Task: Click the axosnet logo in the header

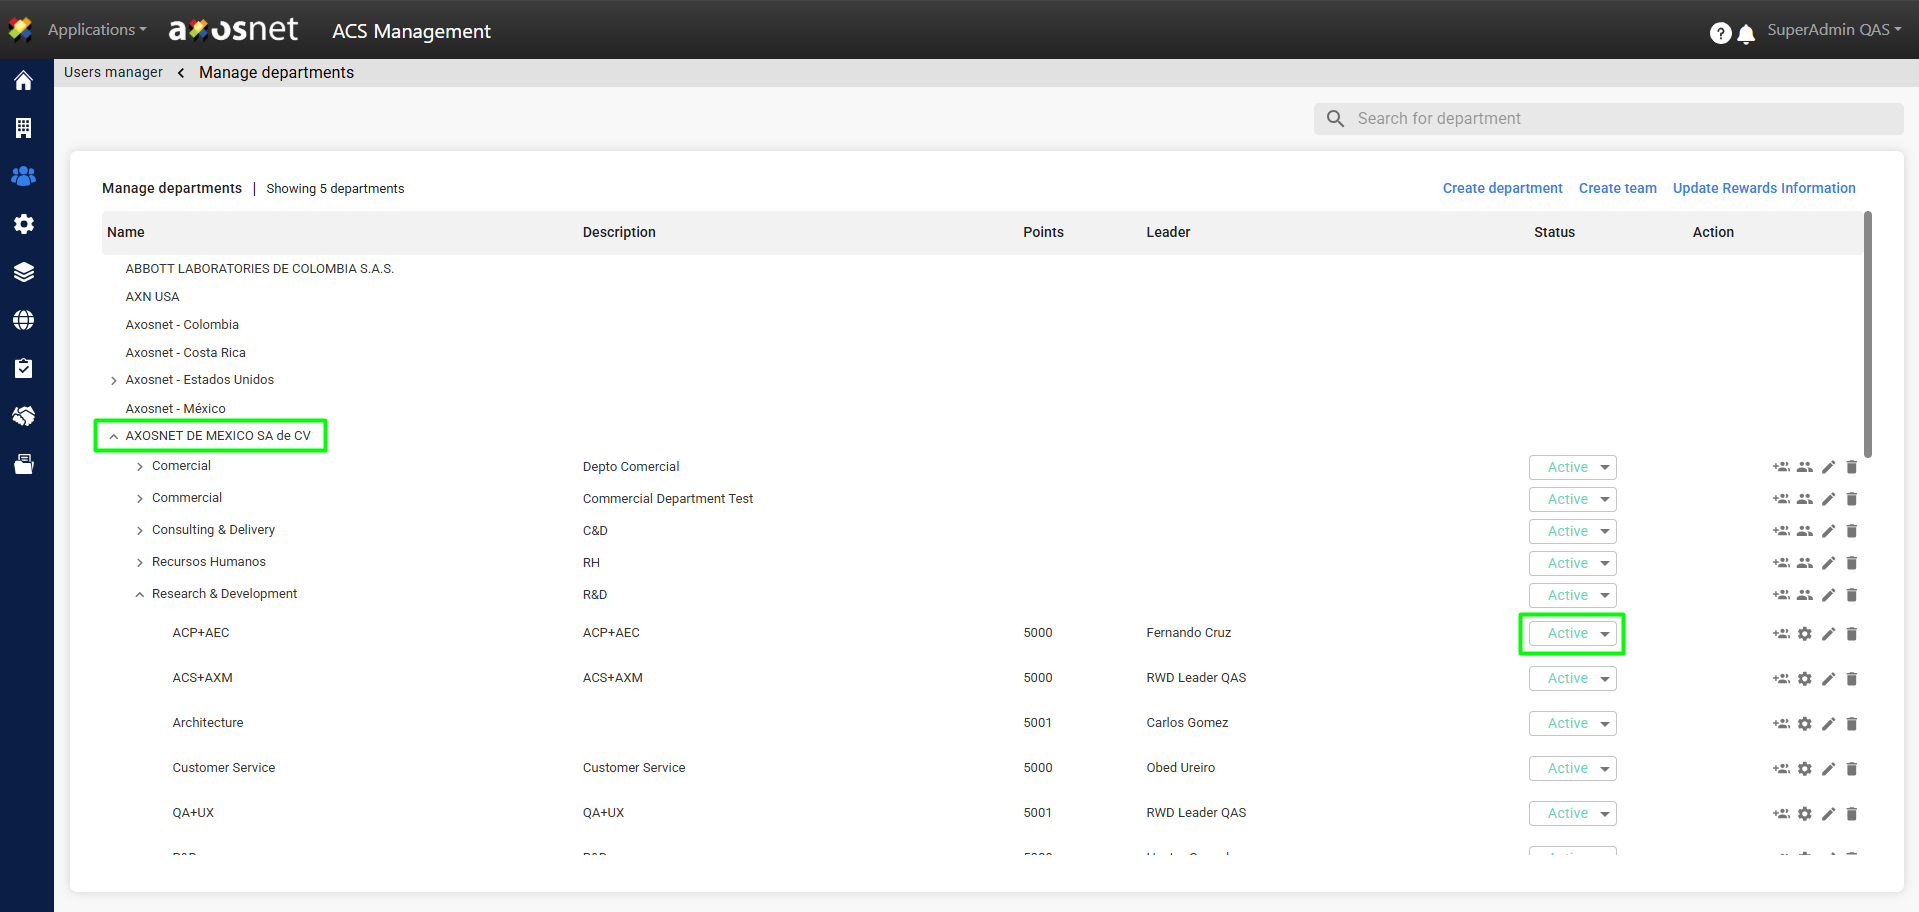Action: (x=233, y=30)
